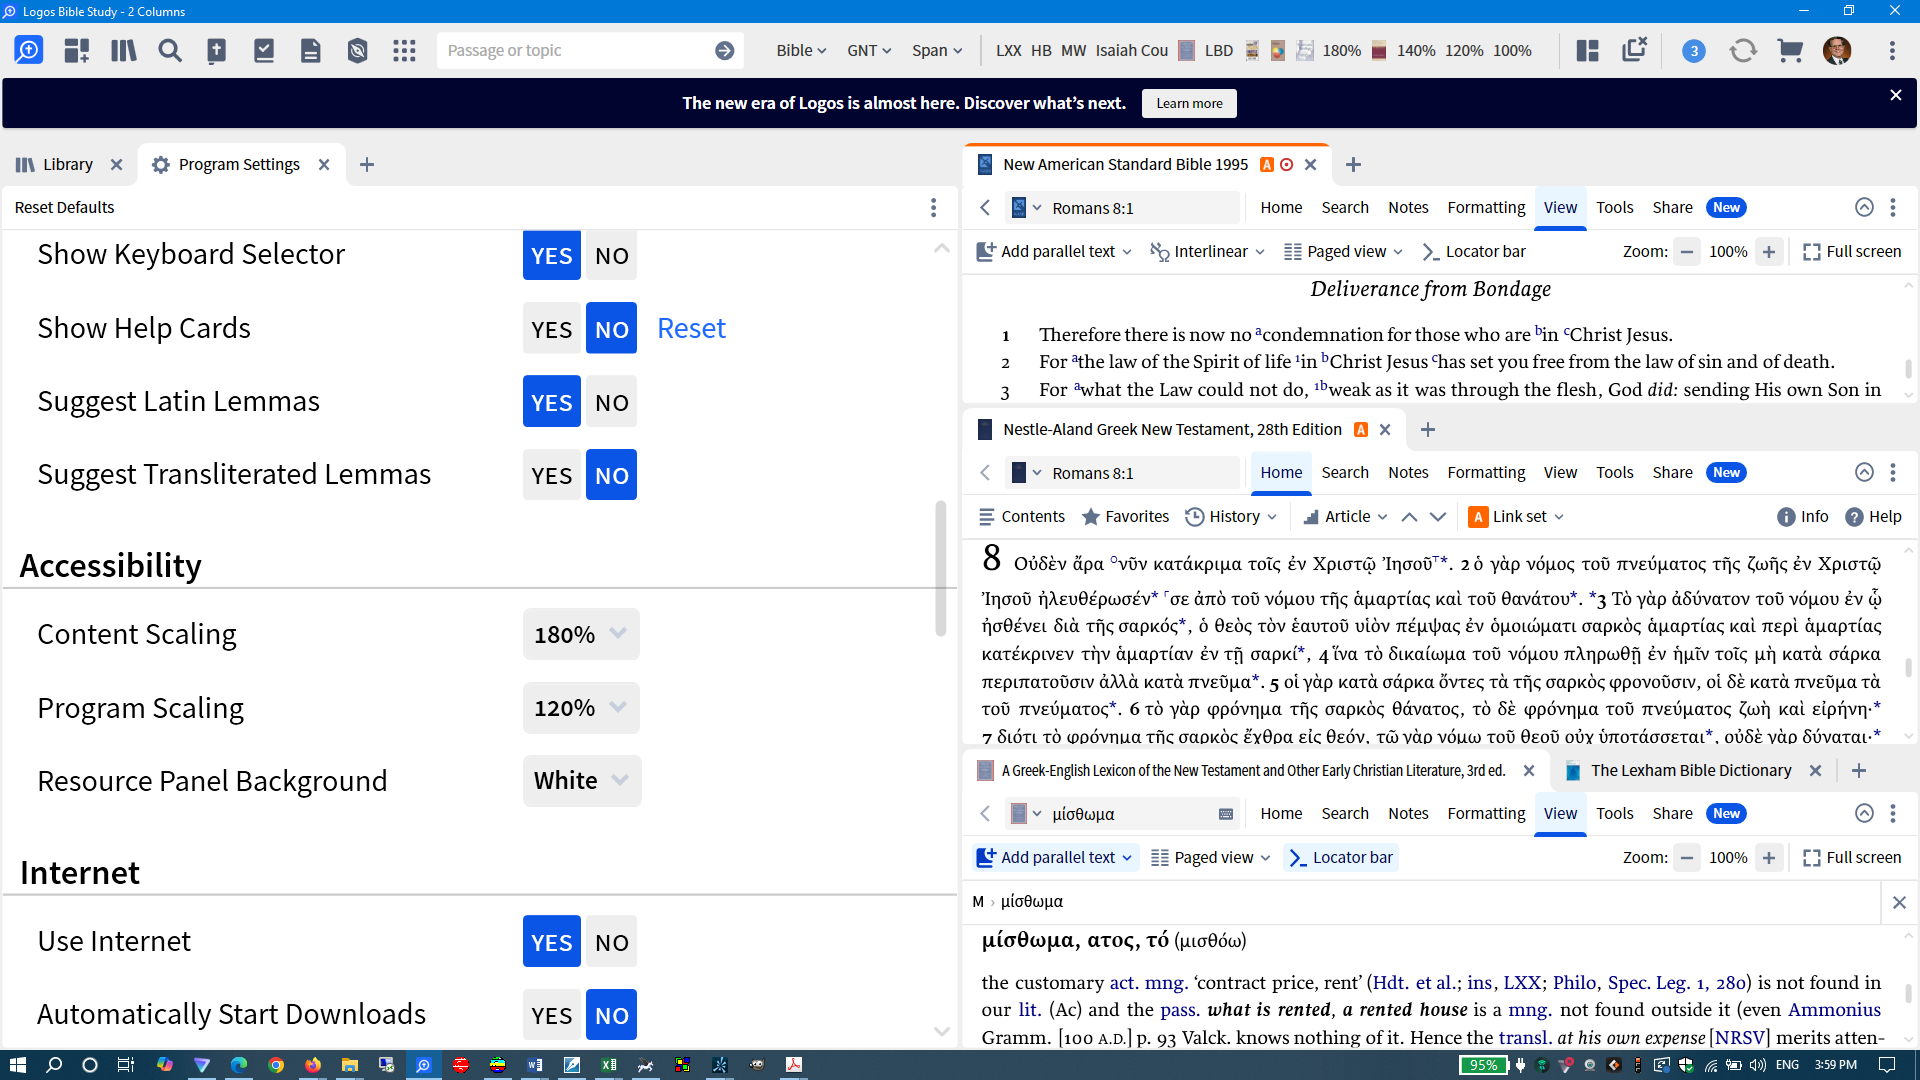Switch to The Lexham Bible Dictionary tab
1920x1080 pixels.
tap(1690, 770)
